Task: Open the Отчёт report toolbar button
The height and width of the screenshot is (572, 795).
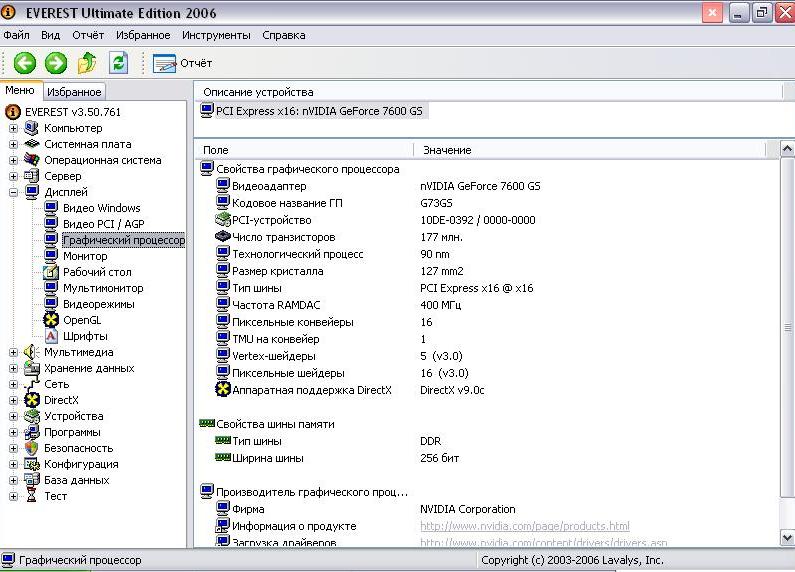Action: point(183,63)
